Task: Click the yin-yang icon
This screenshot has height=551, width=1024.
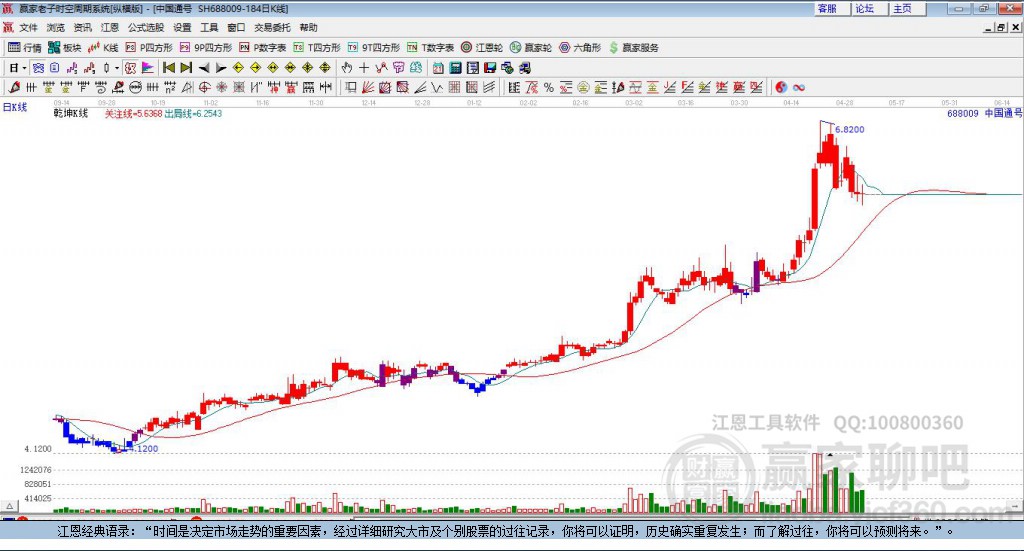Action: point(781,87)
